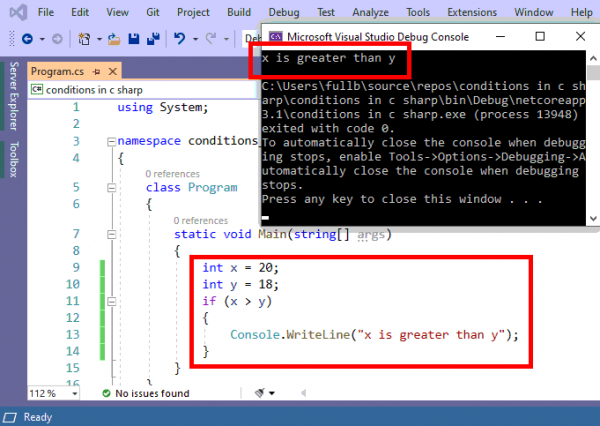
Task: Collapse the namespace code block
Action: [109, 141]
